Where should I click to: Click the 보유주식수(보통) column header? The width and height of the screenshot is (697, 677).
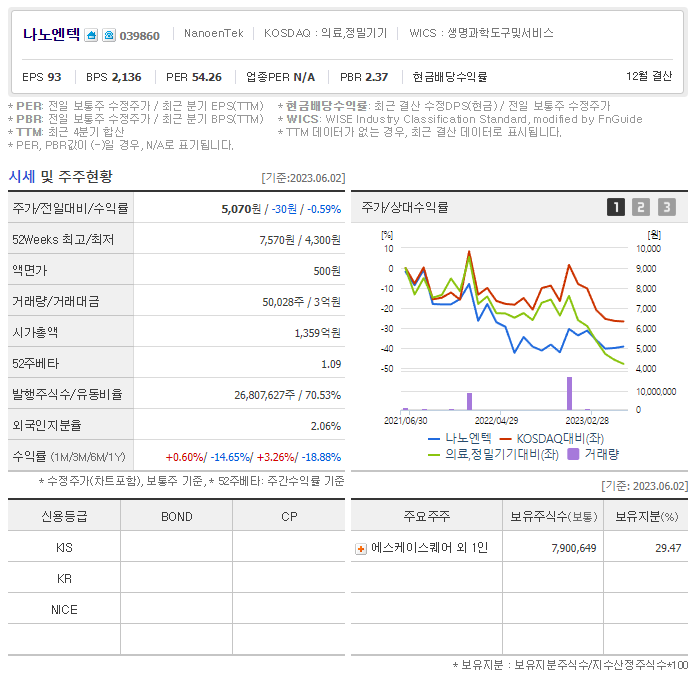coord(553,516)
